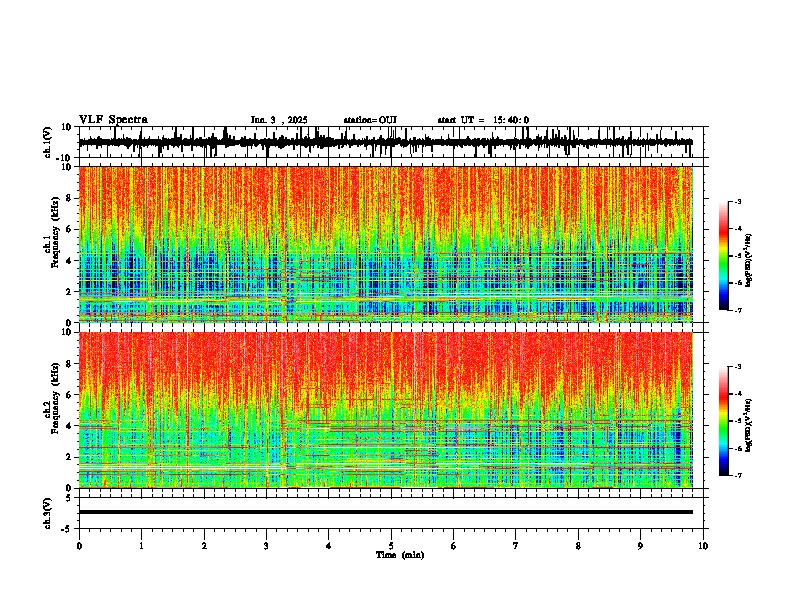Click the 8 kHz tick label on ch.2 spectrogram

[70, 364]
